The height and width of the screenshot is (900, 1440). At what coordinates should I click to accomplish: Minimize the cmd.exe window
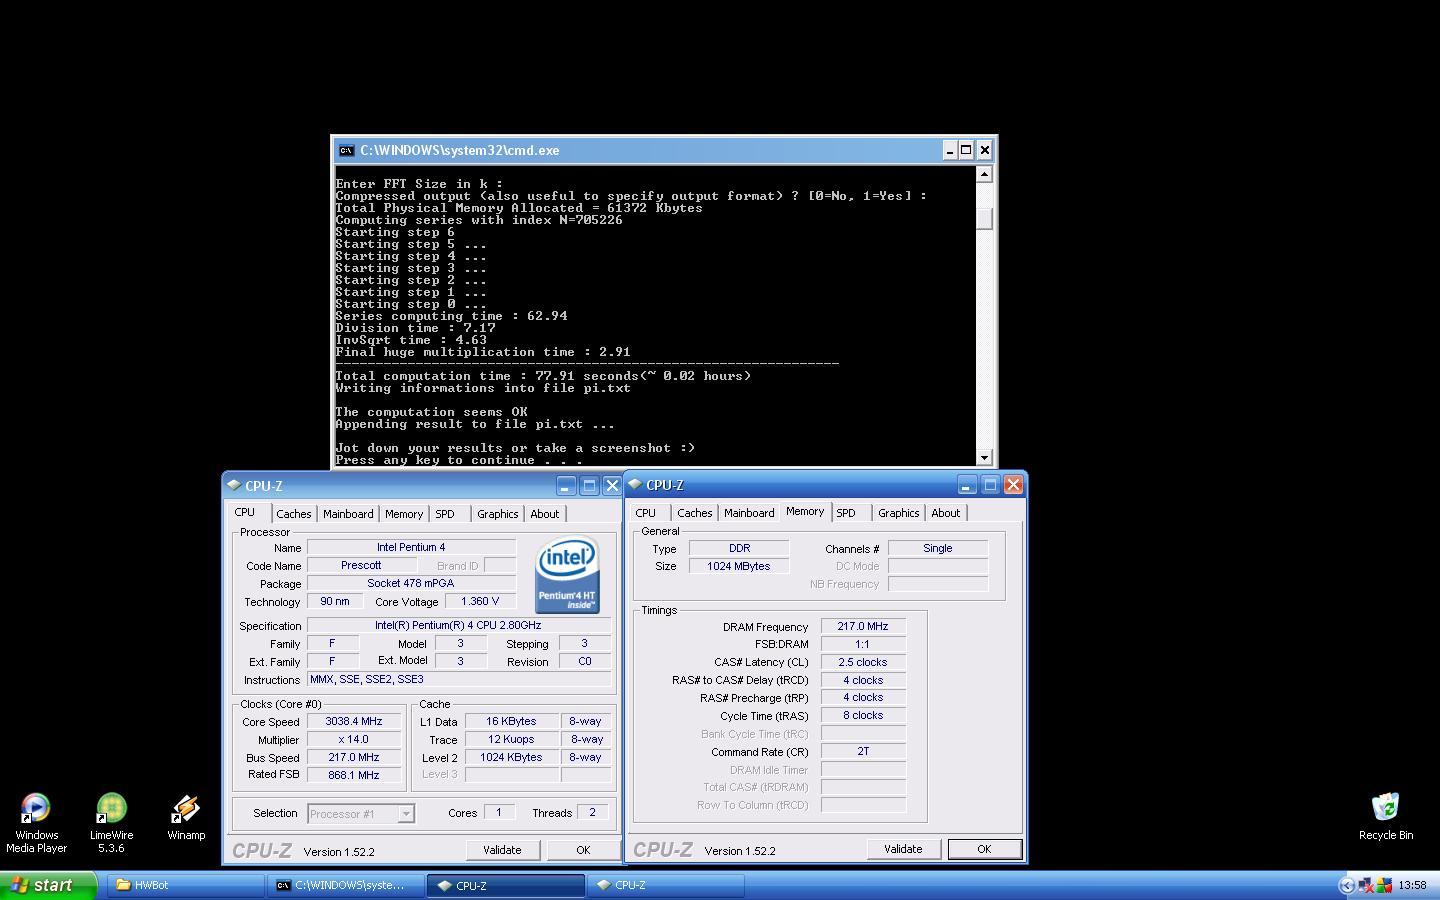pyautogui.click(x=949, y=150)
